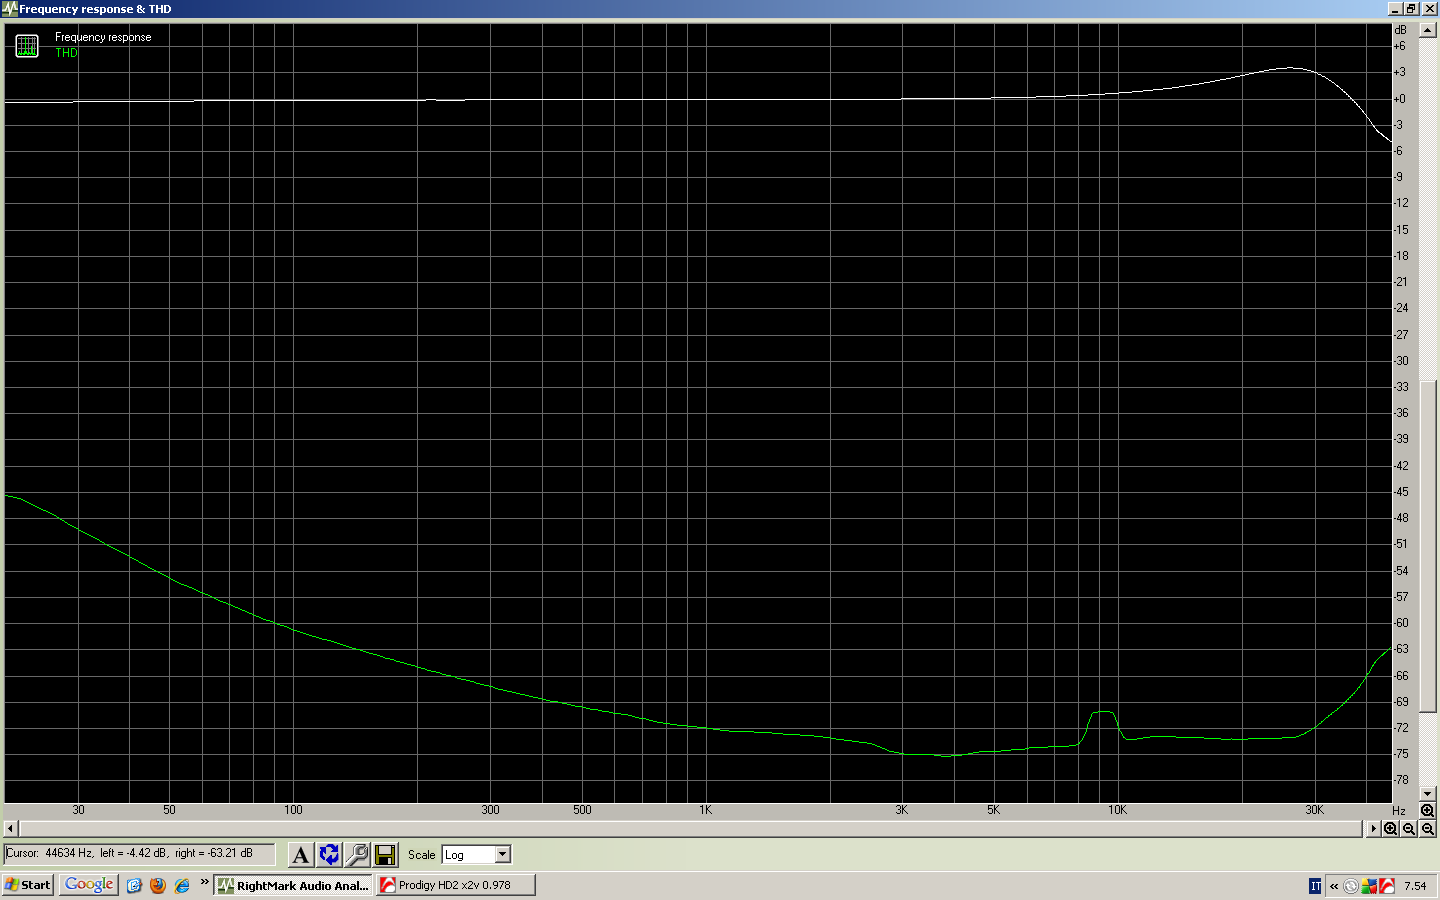
Task: Click the Google toolbar button in taskbar
Action: (x=89, y=885)
